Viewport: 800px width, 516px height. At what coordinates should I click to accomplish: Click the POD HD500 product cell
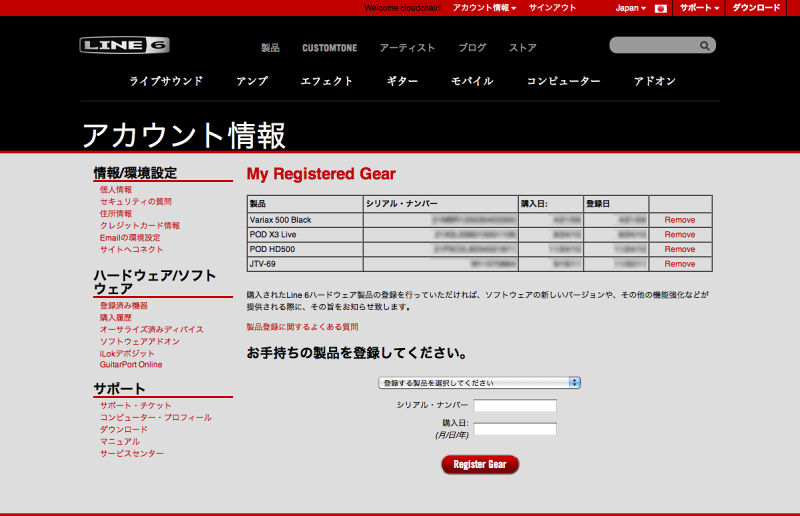click(305, 249)
